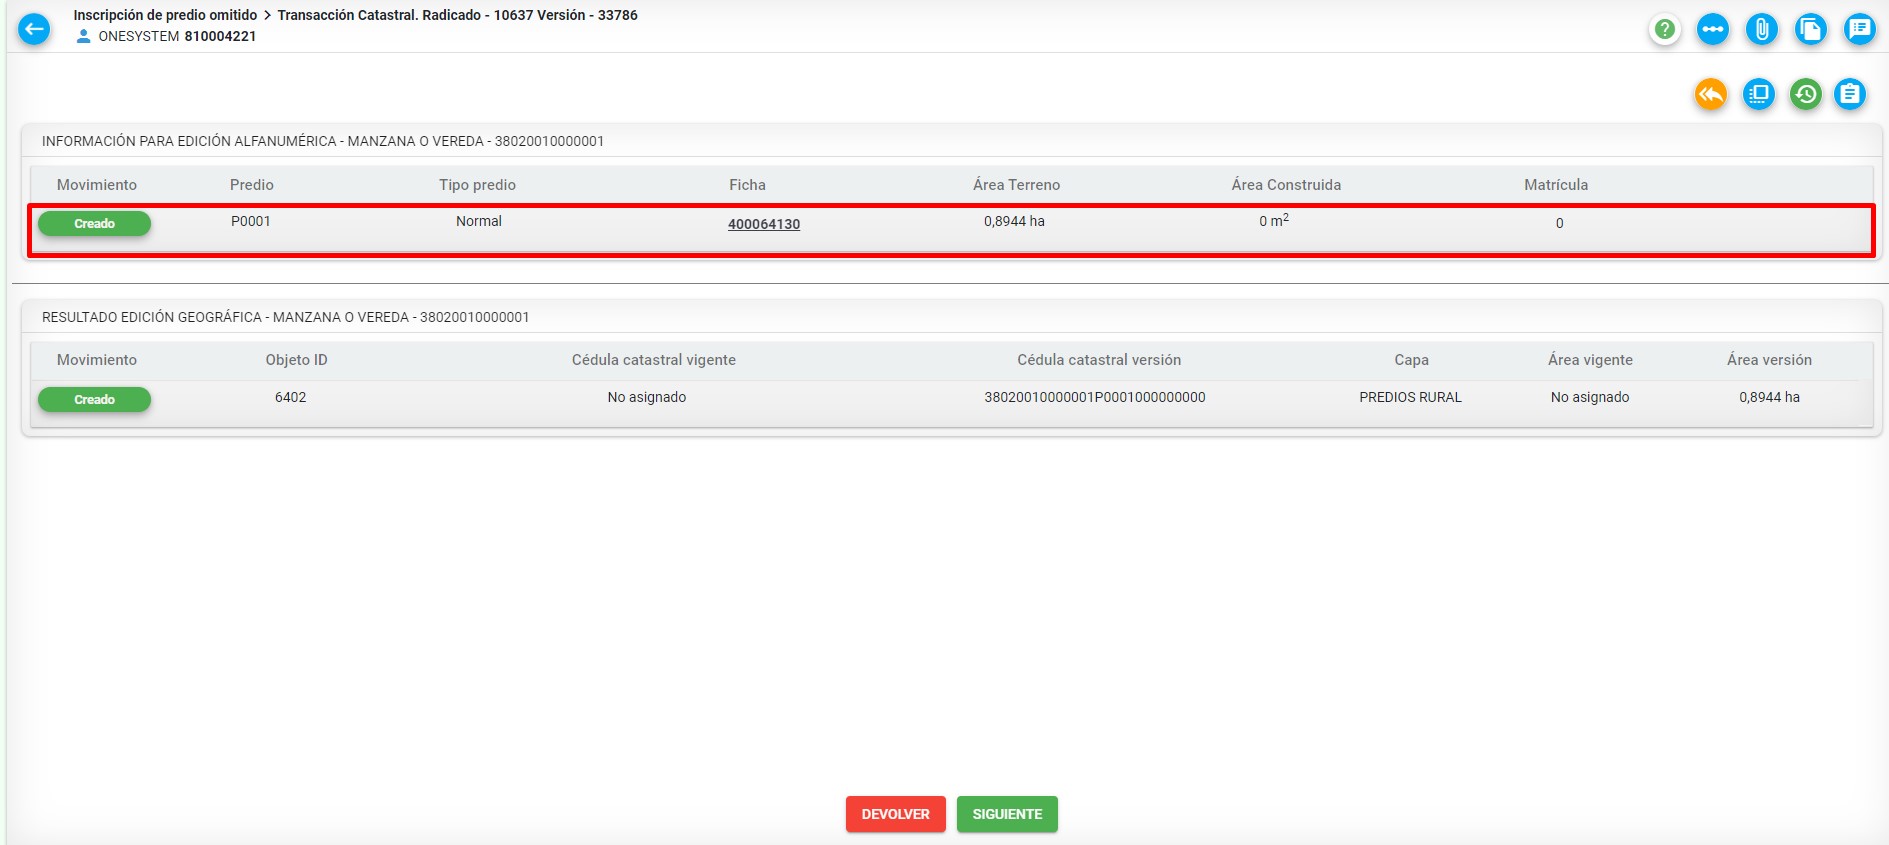Click the Área Terreno column header
The width and height of the screenshot is (1889, 845).
point(1016,185)
